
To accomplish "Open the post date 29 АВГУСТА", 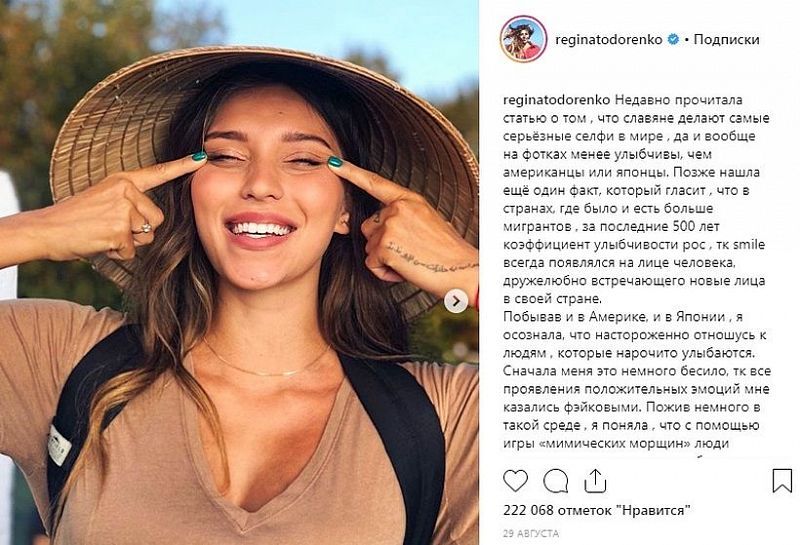I will [x=531, y=533].
